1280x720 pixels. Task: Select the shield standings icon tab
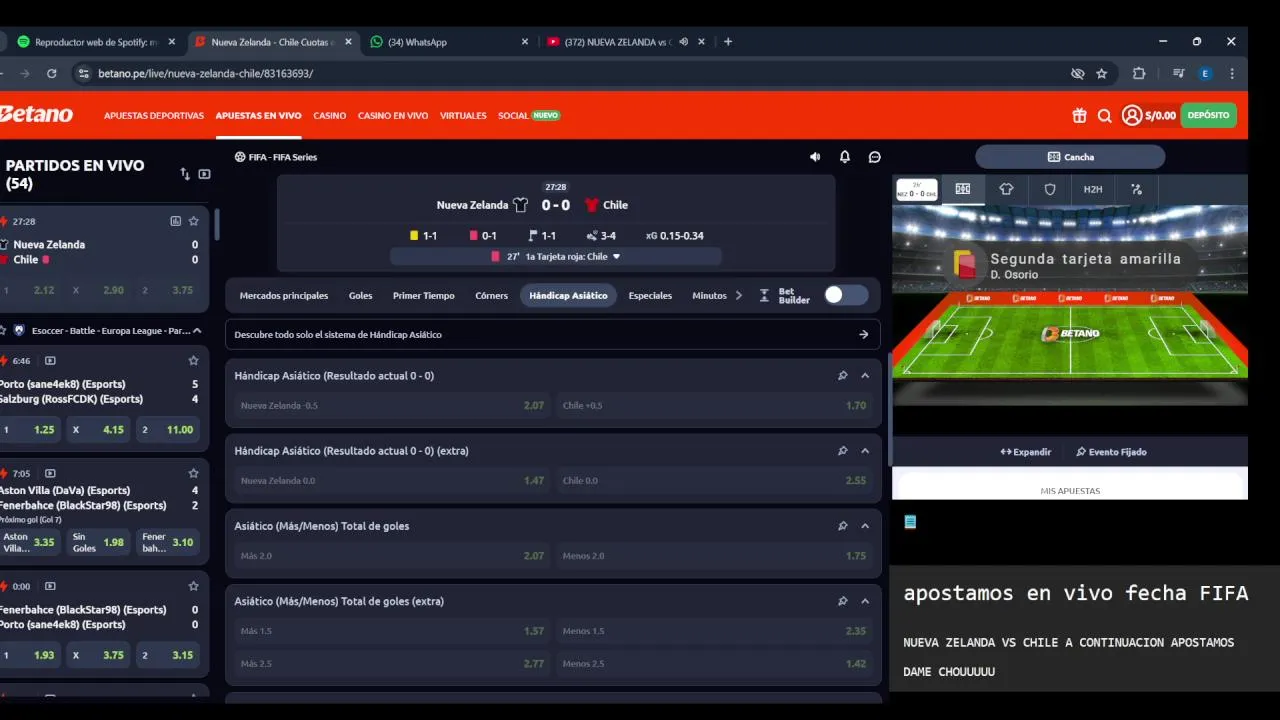(1050, 189)
